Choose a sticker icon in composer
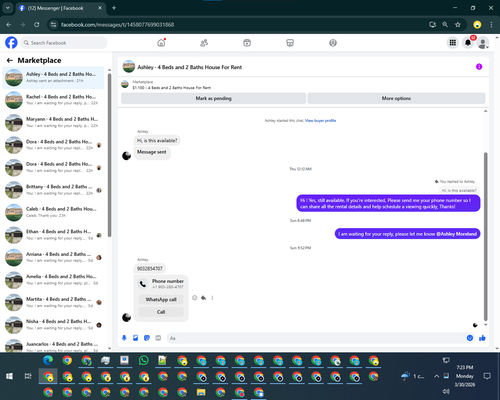 click(147, 338)
